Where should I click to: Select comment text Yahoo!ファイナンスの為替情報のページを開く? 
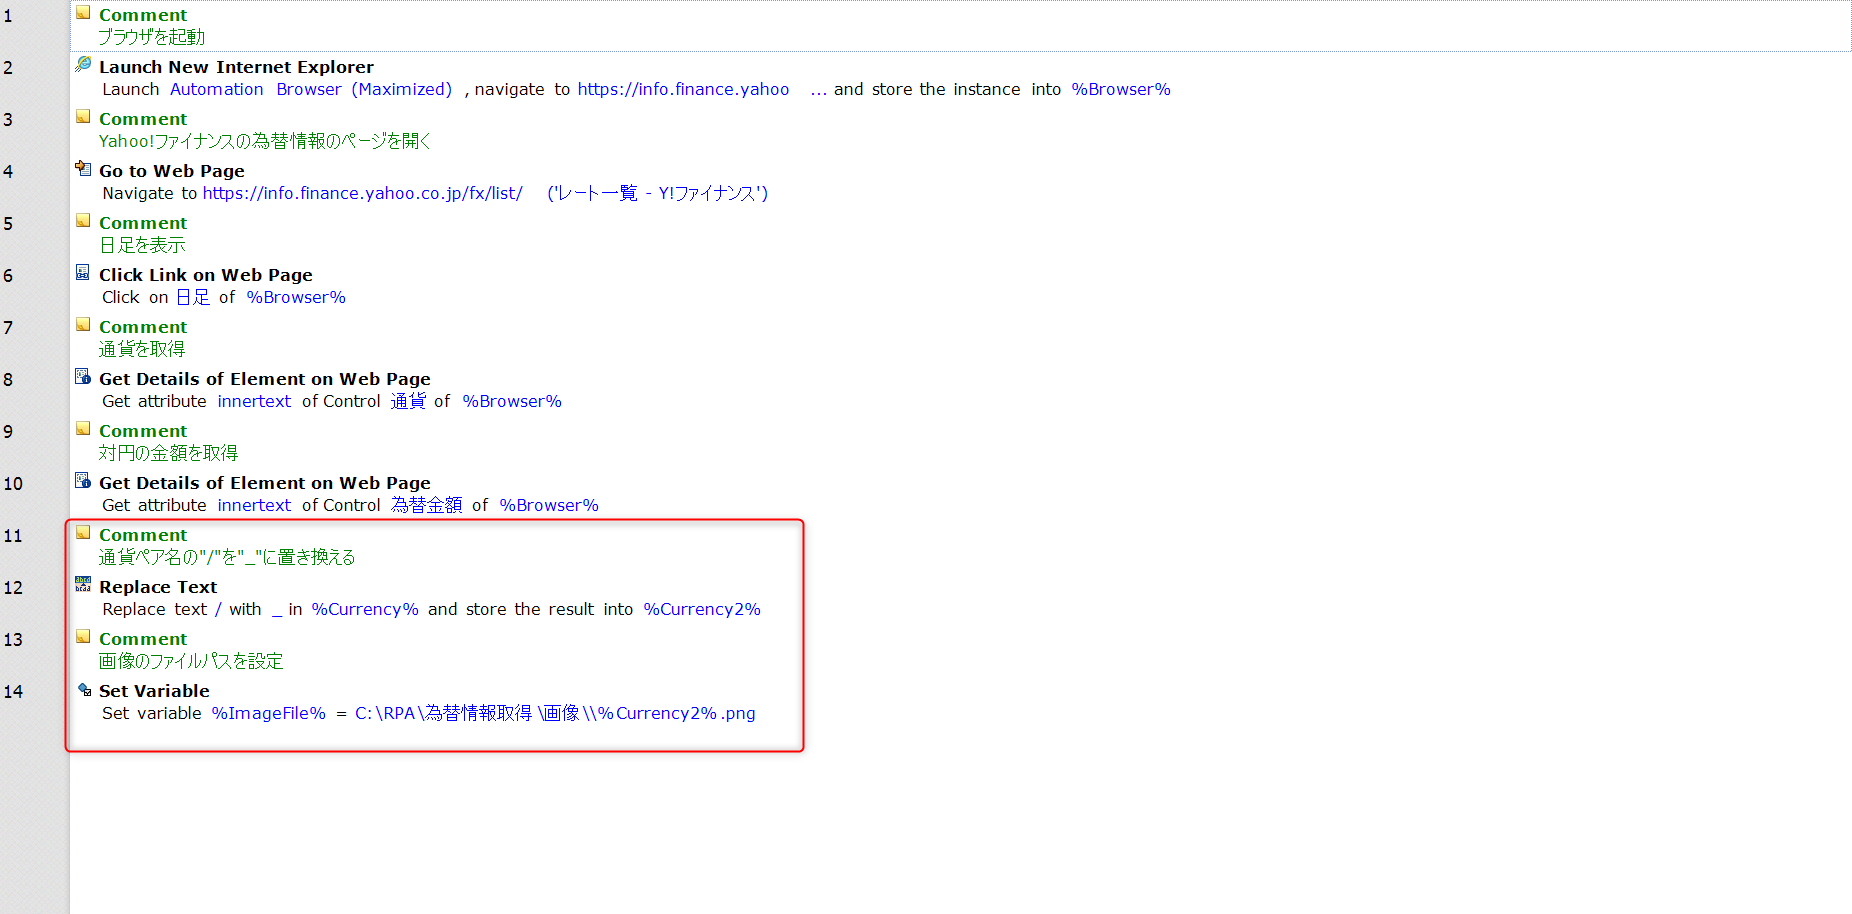pos(265,141)
